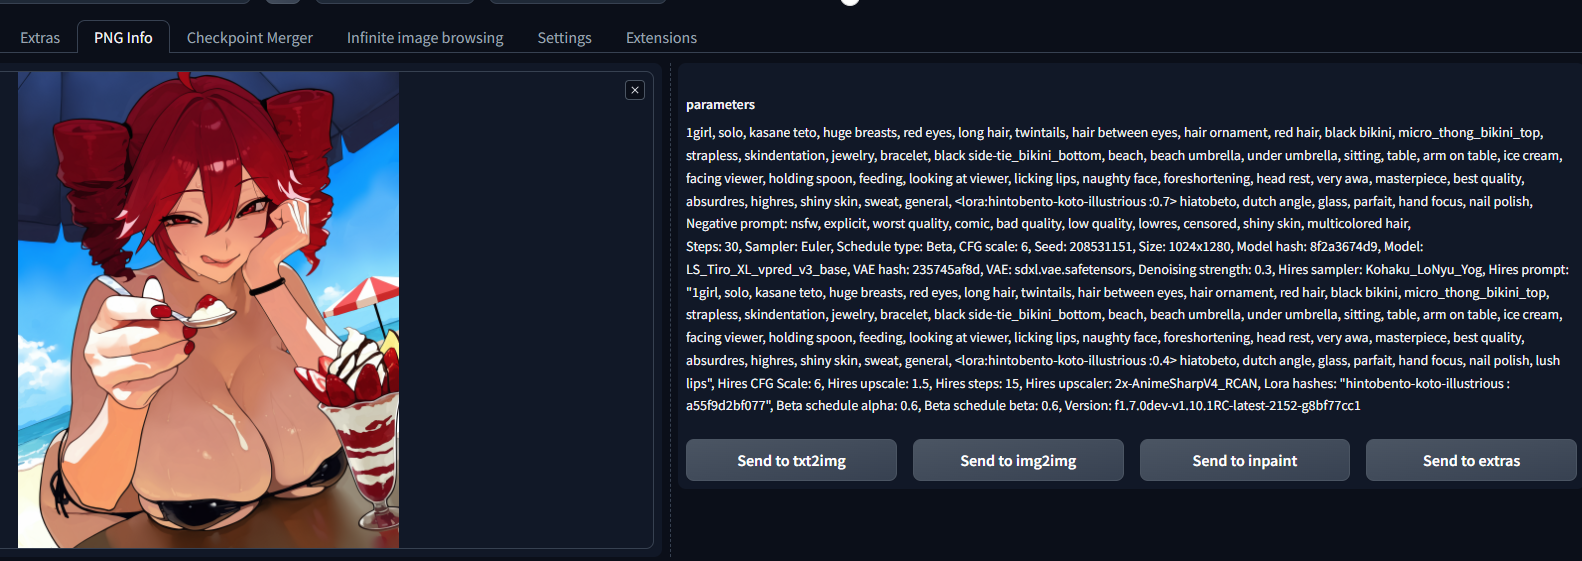Click Send to txt2img button
The width and height of the screenshot is (1582, 561).
tap(791, 460)
